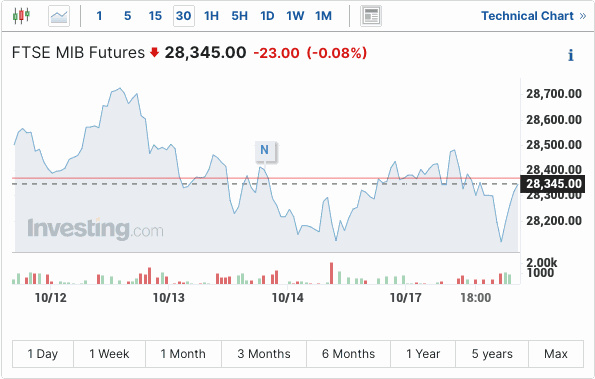595x379 pixels.
Task: Switch to 1D interval
Action: (267, 16)
